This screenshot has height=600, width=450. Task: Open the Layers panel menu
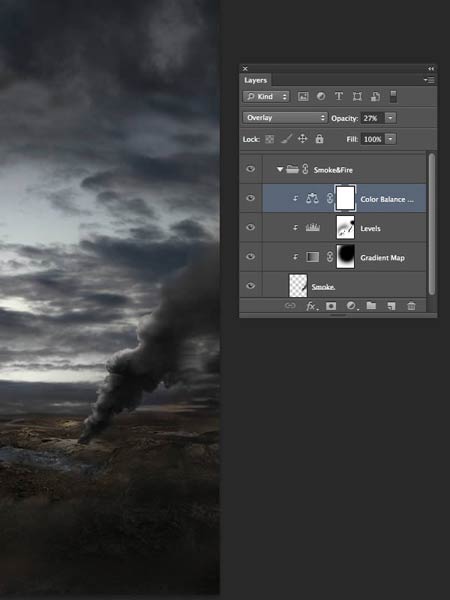point(429,80)
